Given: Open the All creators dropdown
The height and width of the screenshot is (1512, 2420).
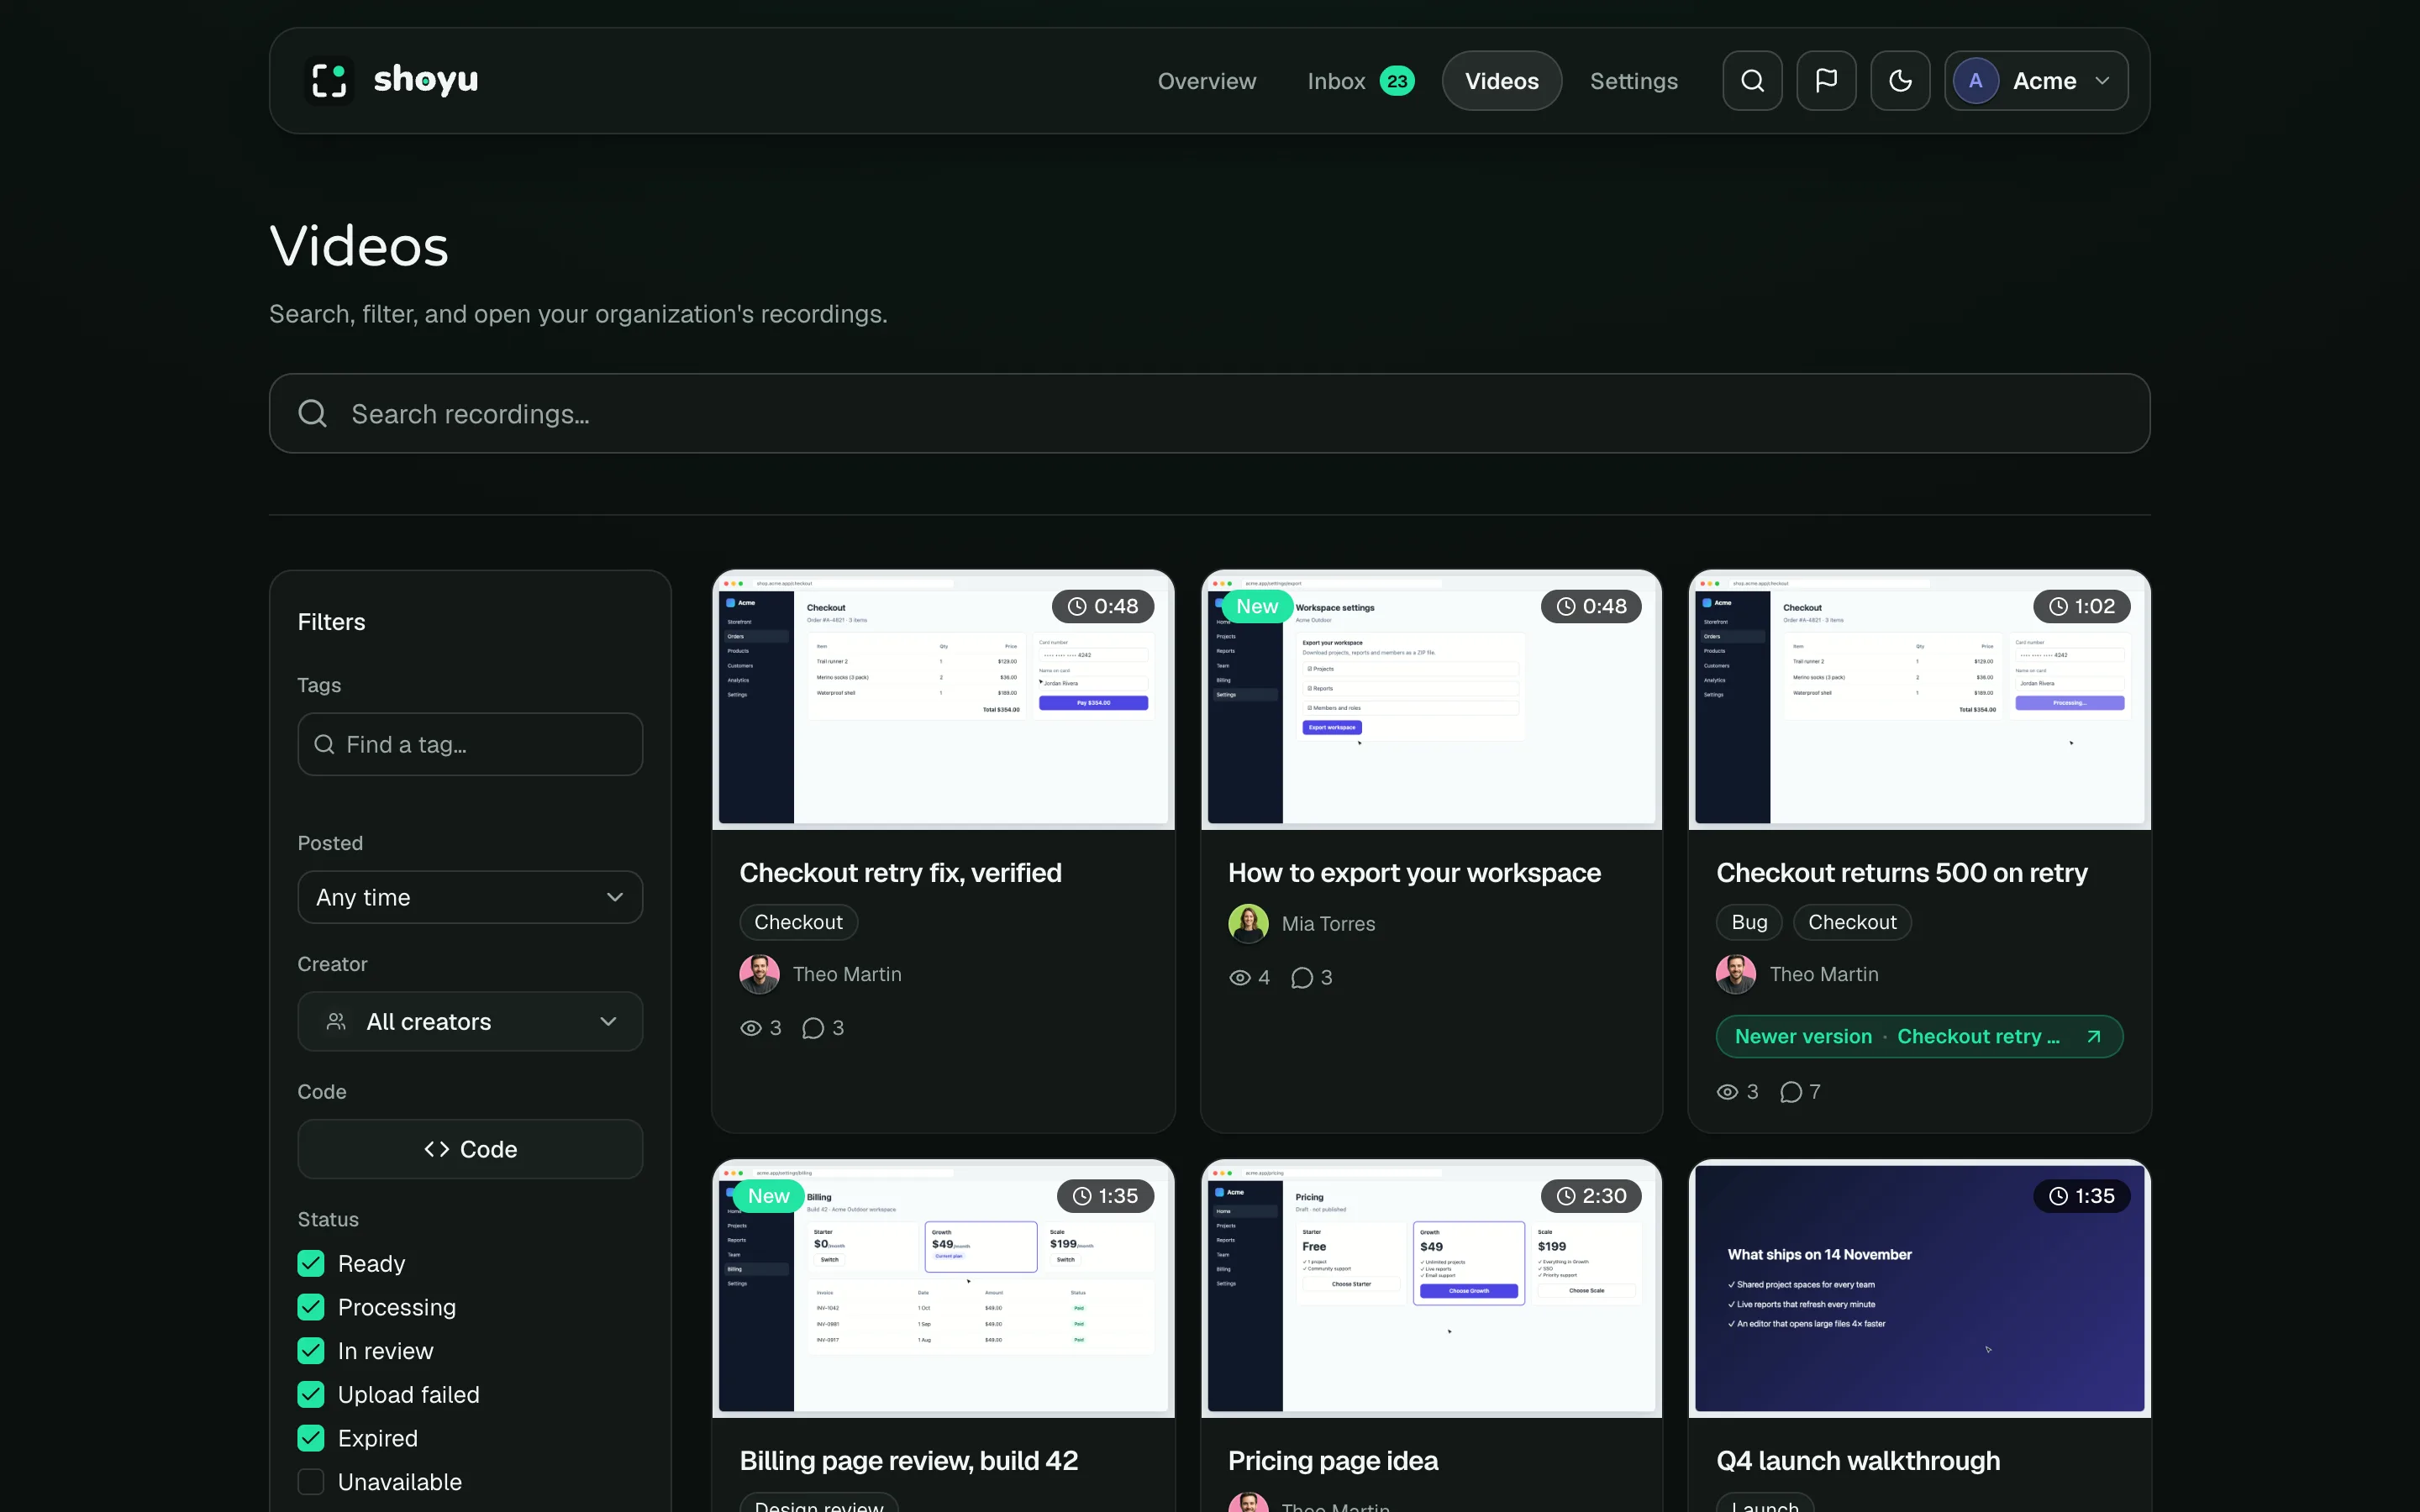Looking at the screenshot, I should (x=470, y=1021).
